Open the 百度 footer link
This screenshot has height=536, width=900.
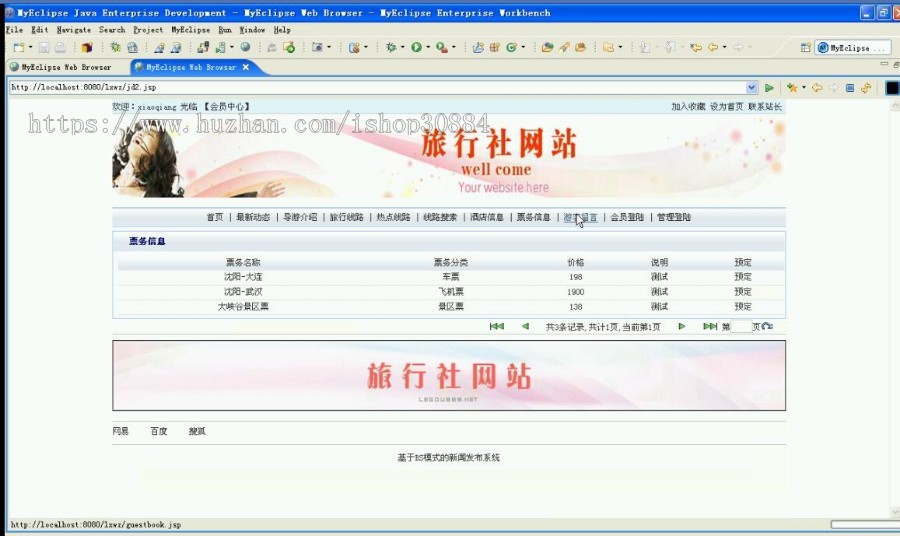(159, 431)
